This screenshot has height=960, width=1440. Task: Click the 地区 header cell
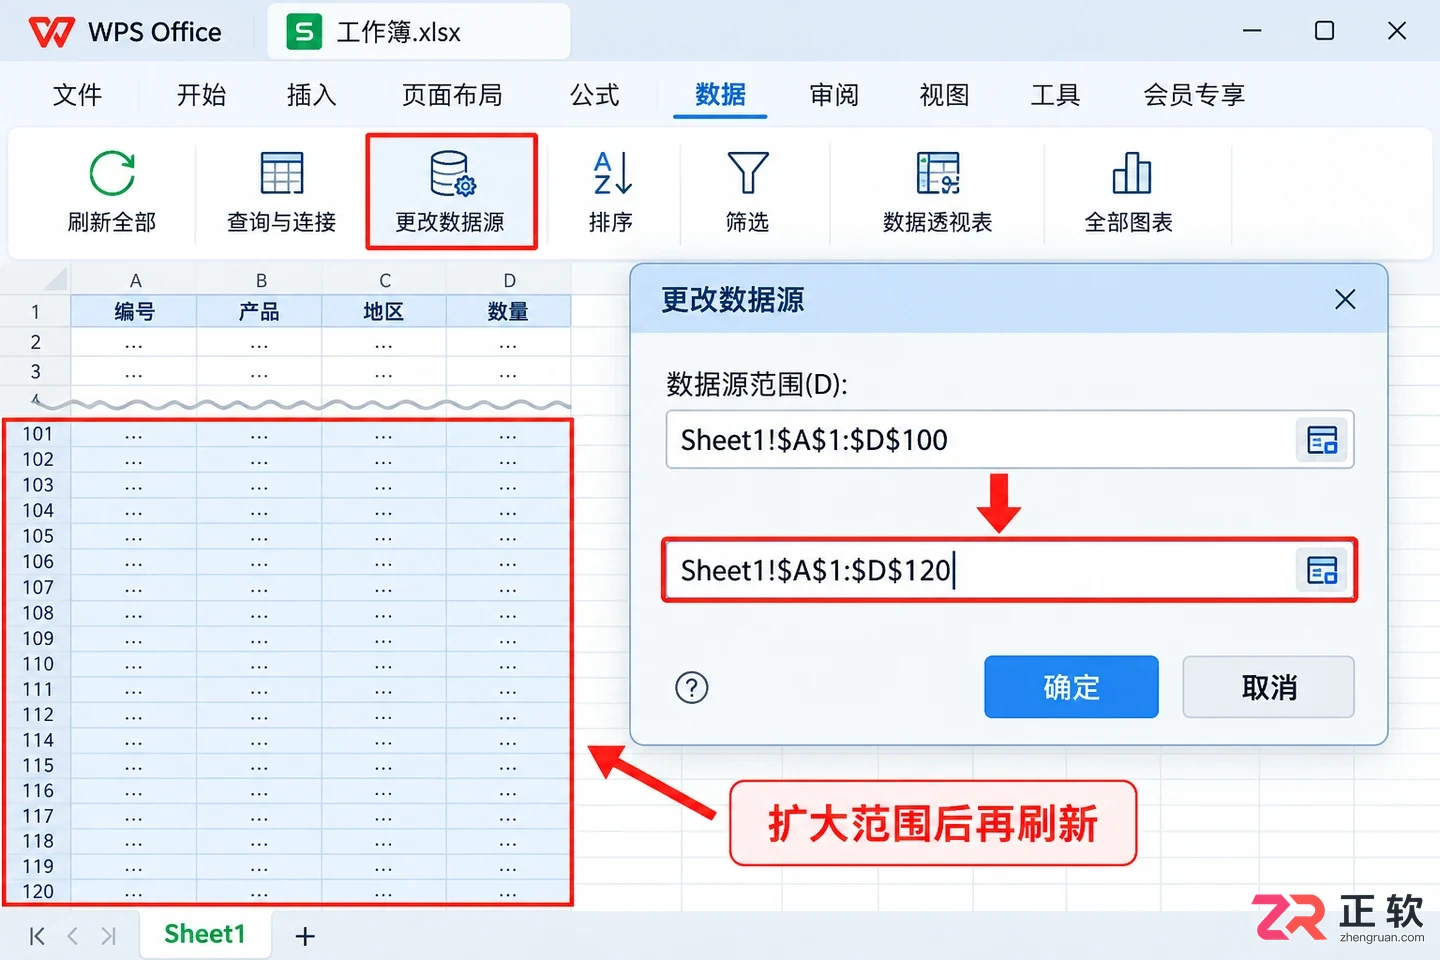(x=384, y=312)
